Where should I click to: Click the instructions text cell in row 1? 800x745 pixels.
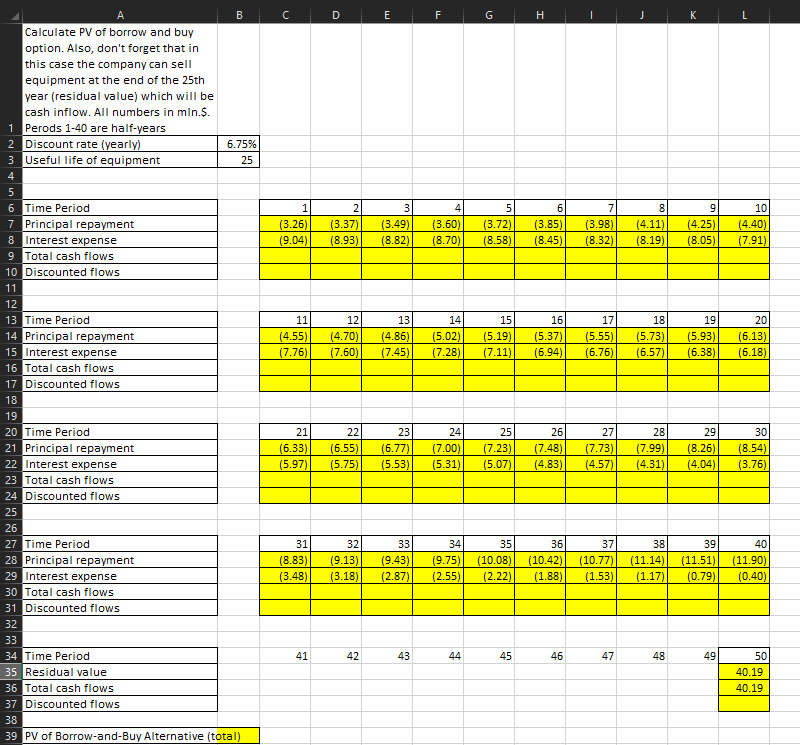[120, 80]
